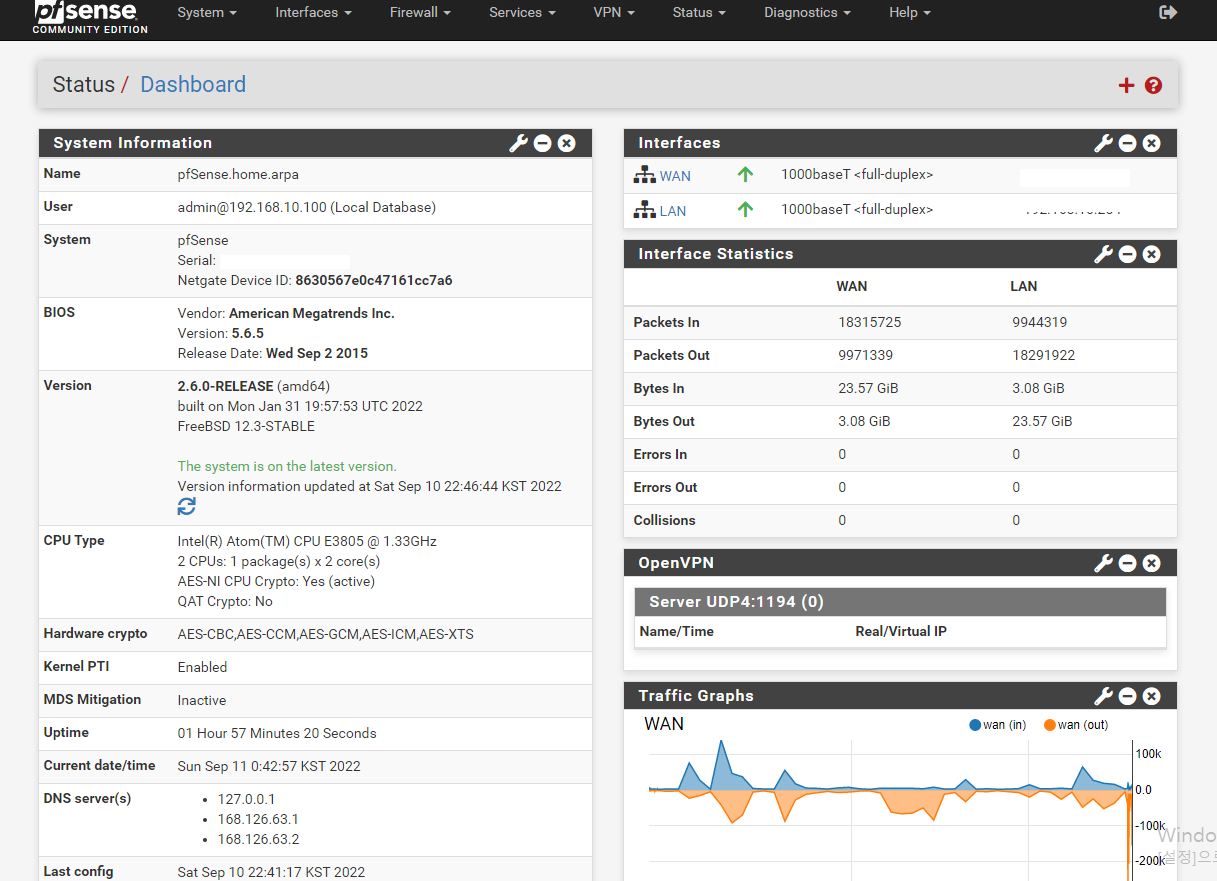Click OpenVPN Server UDP4:1194 header
Image resolution: width=1217 pixels, height=881 pixels.
900,602
